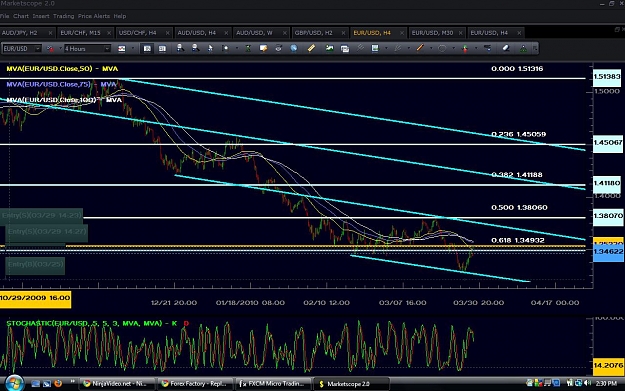Toggle the first highlighted chart view button
Viewport: 625px width, 391px height.
click(147, 49)
